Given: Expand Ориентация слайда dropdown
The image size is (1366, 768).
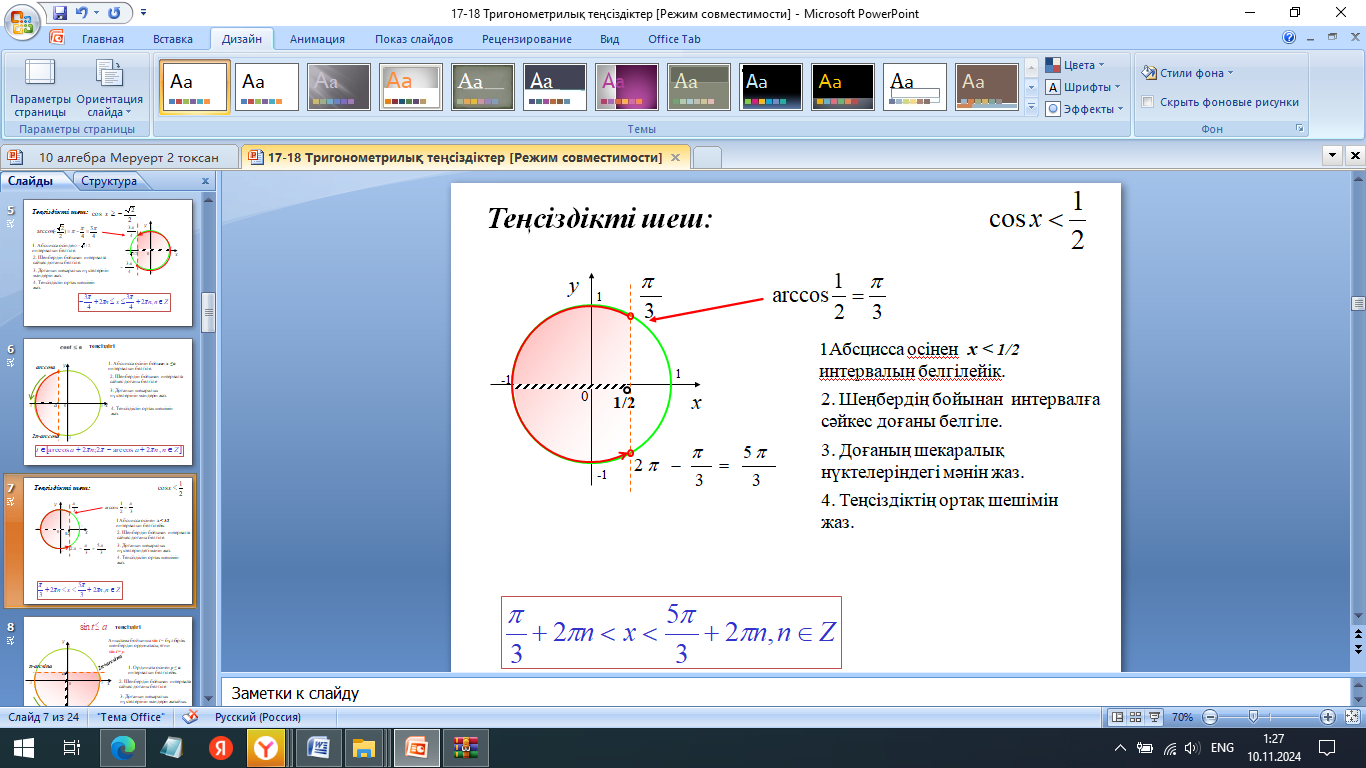Looking at the screenshot, I should pyautogui.click(x=110, y=89).
